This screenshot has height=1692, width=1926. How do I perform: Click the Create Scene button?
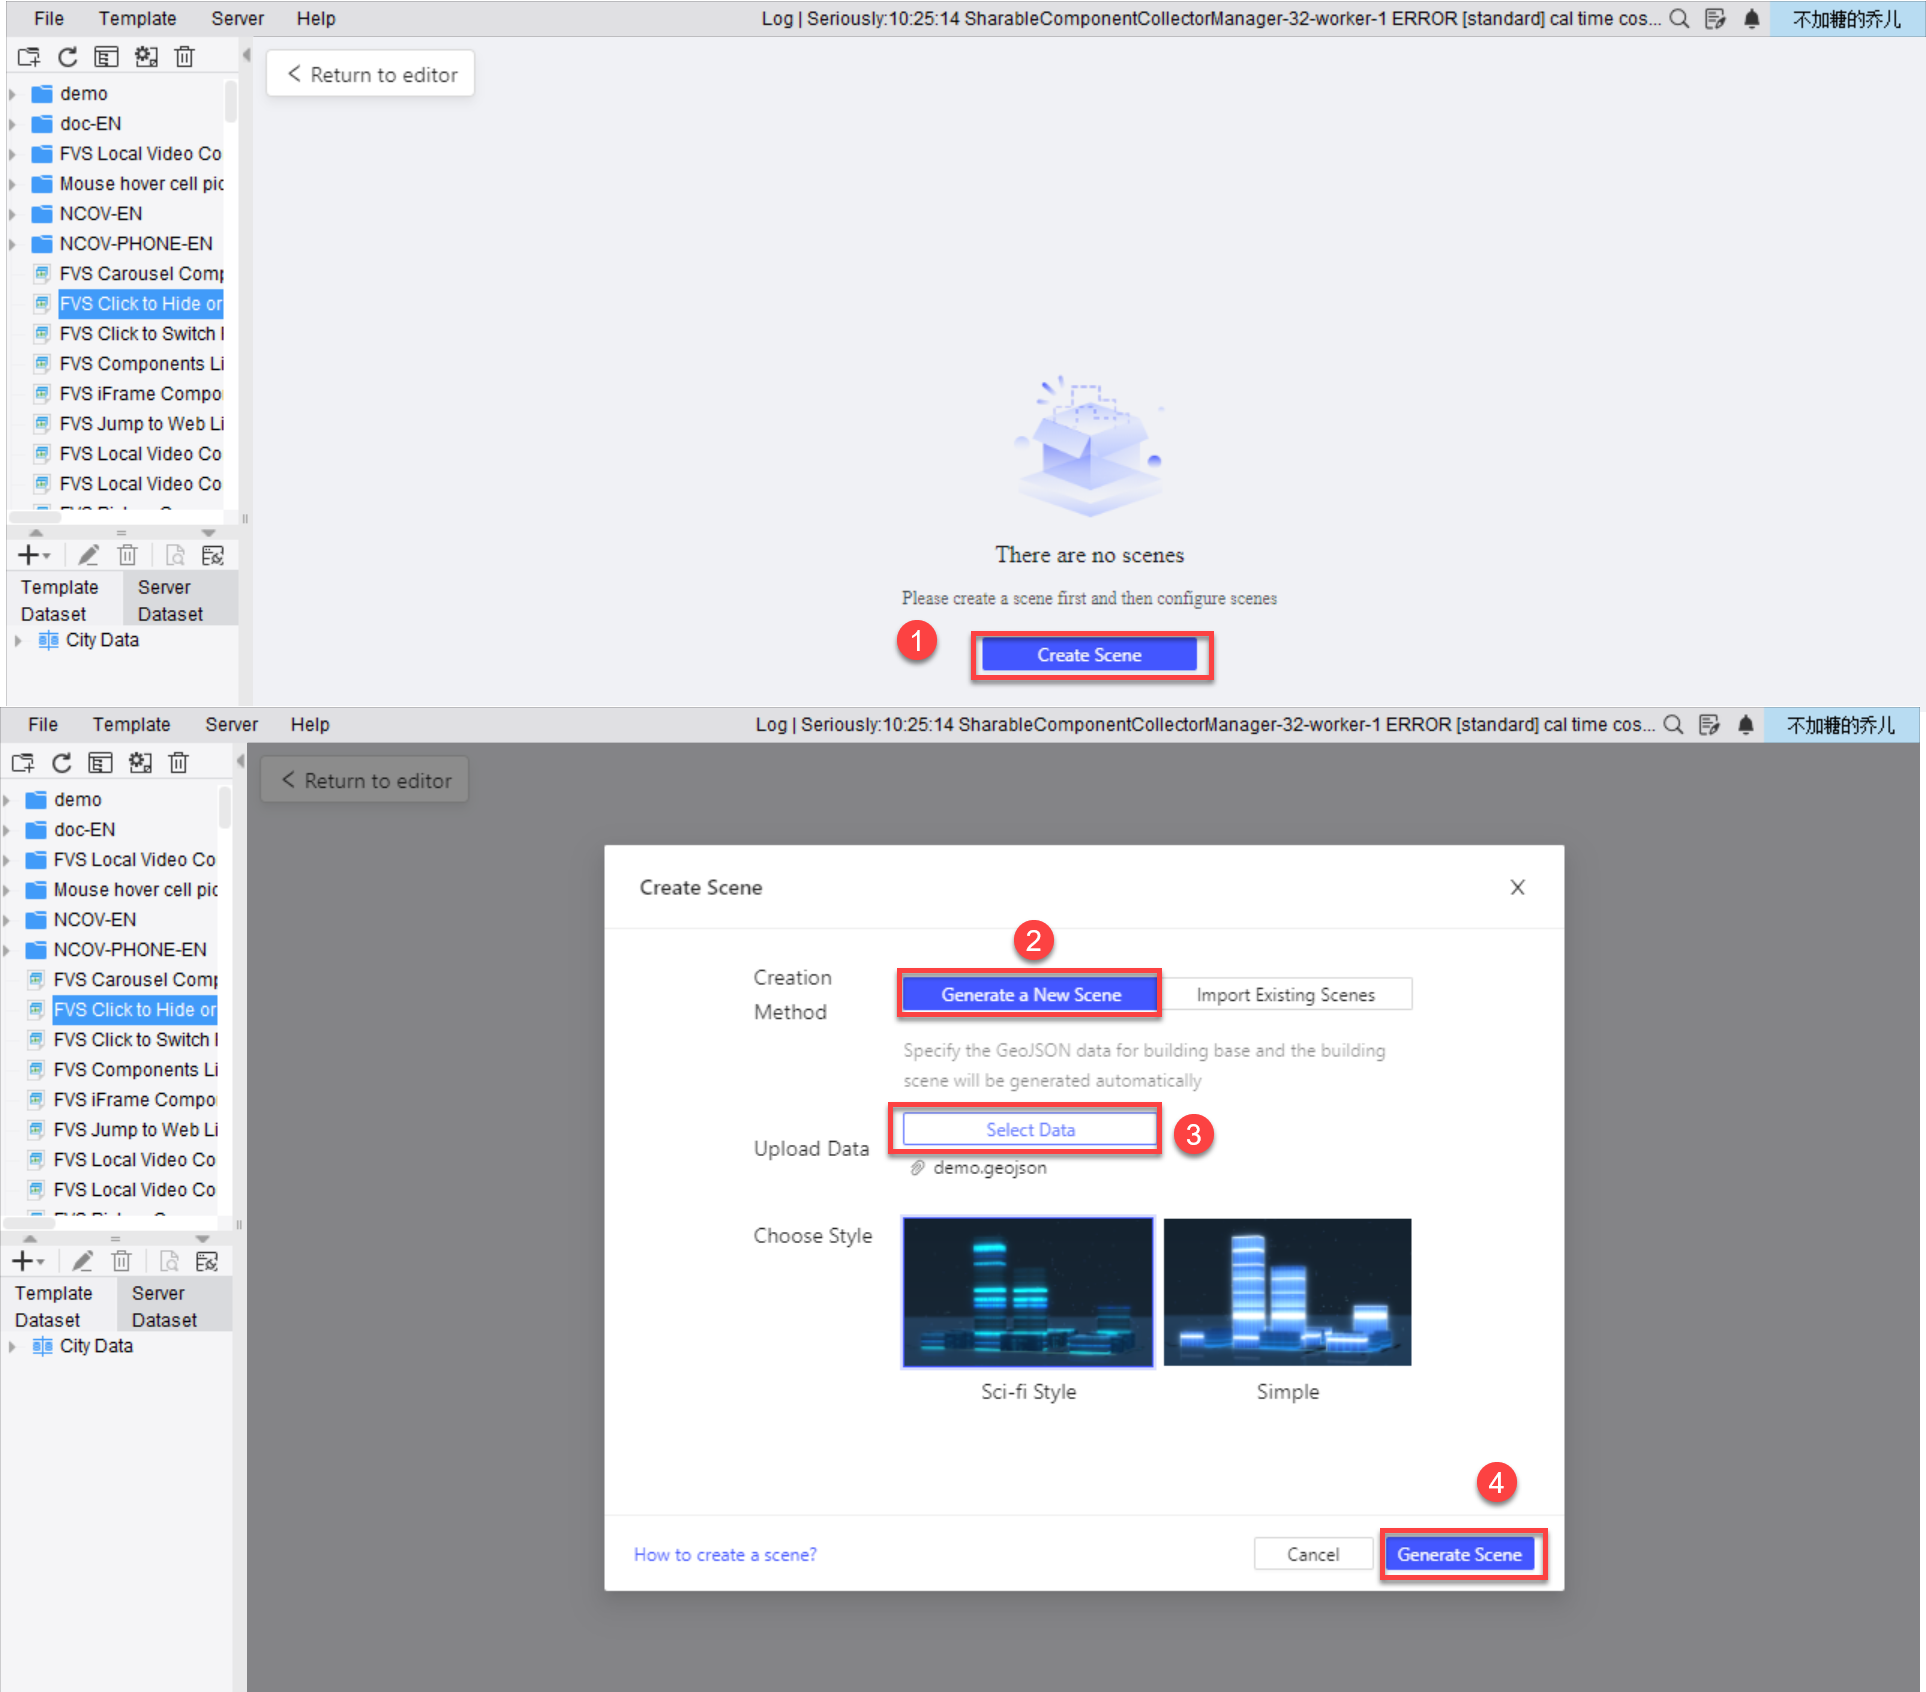(x=1089, y=655)
